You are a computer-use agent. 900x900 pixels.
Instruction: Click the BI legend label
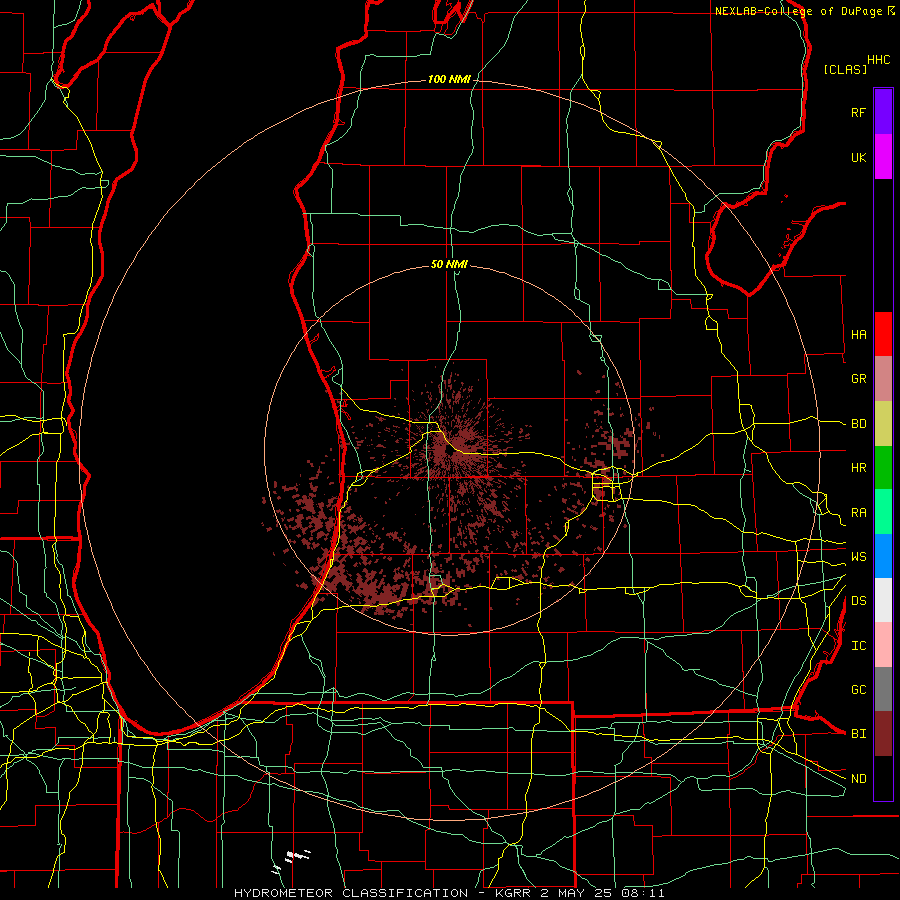[858, 734]
